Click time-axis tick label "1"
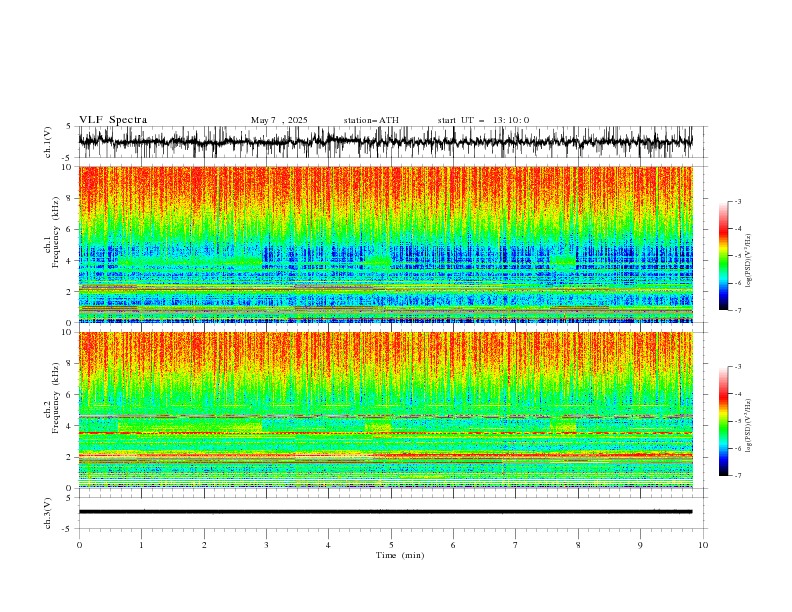 tap(141, 545)
